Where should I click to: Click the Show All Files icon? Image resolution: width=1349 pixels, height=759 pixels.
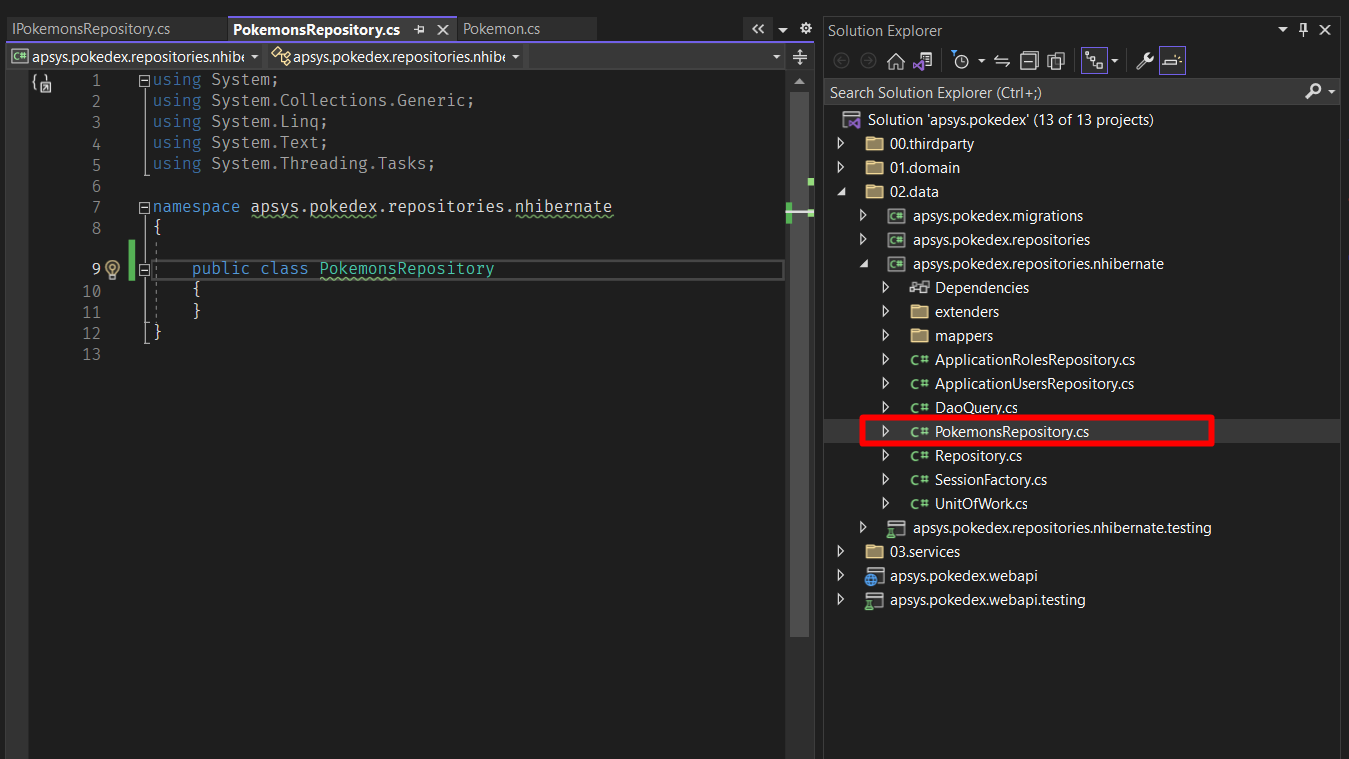click(1056, 61)
